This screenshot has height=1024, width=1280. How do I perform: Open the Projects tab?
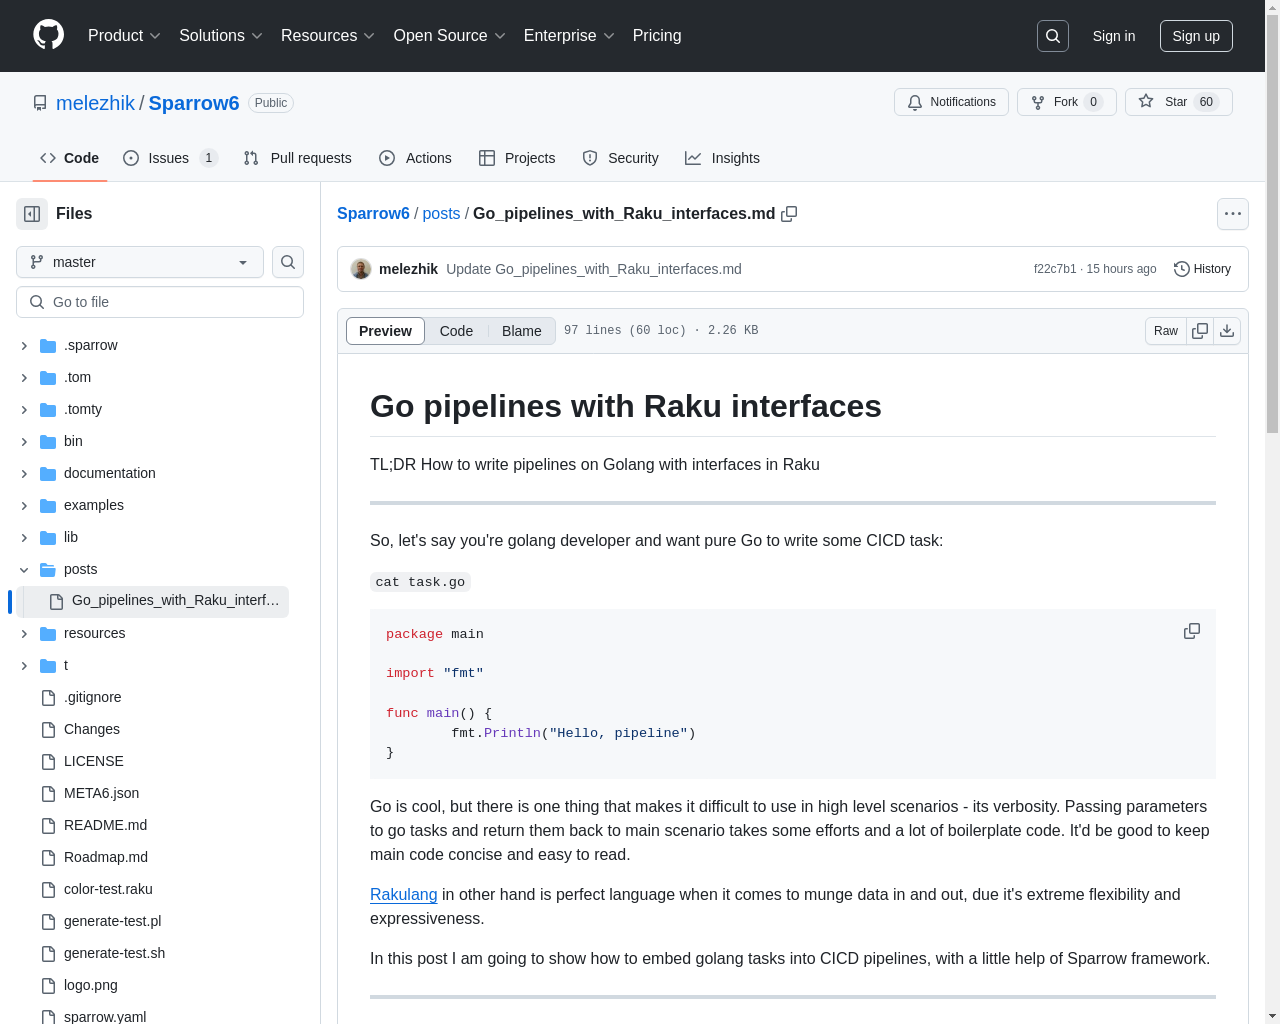pyautogui.click(x=517, y=158)
